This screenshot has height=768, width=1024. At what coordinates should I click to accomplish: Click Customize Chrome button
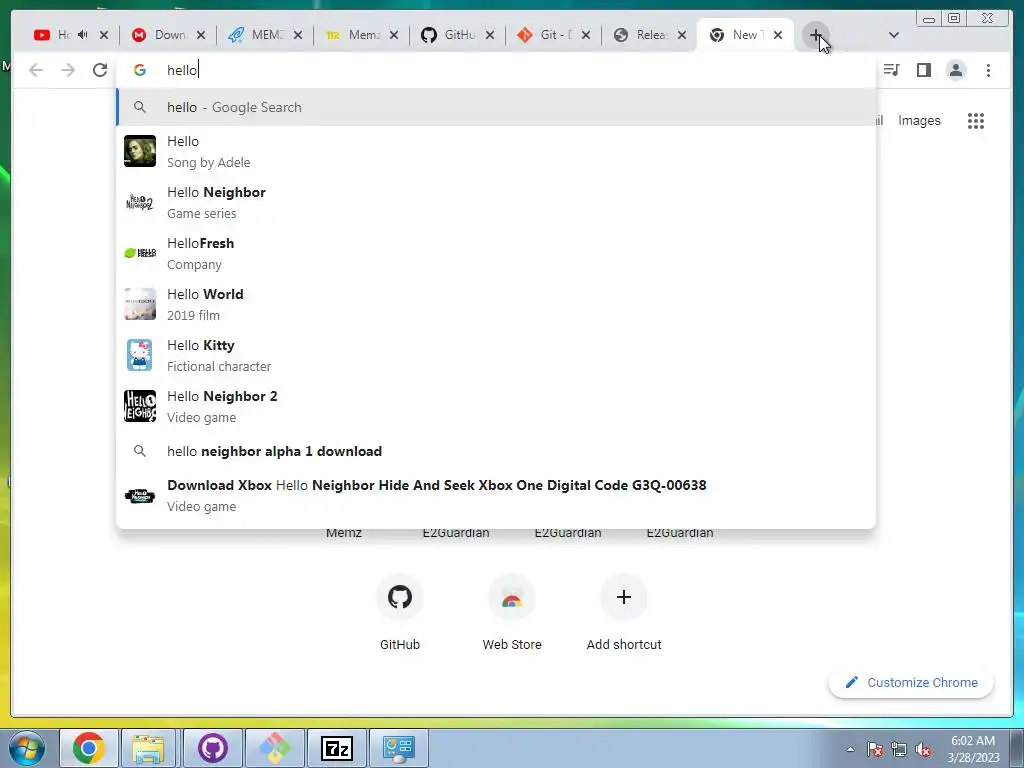912,682
